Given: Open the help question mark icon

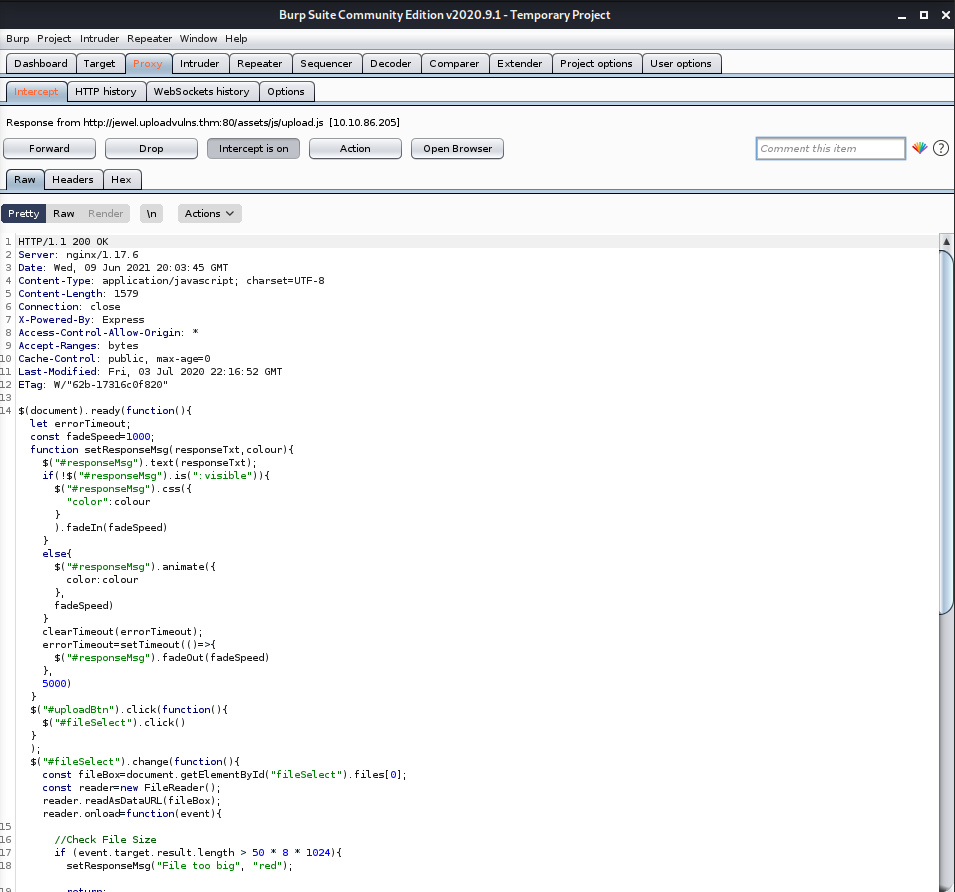Looking at the screenshot, I should (x=941, y=148).
